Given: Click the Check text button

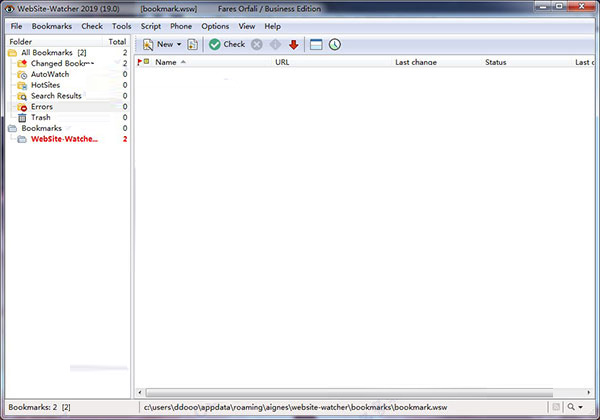Looking at the screenshot, I should [234, 44].
